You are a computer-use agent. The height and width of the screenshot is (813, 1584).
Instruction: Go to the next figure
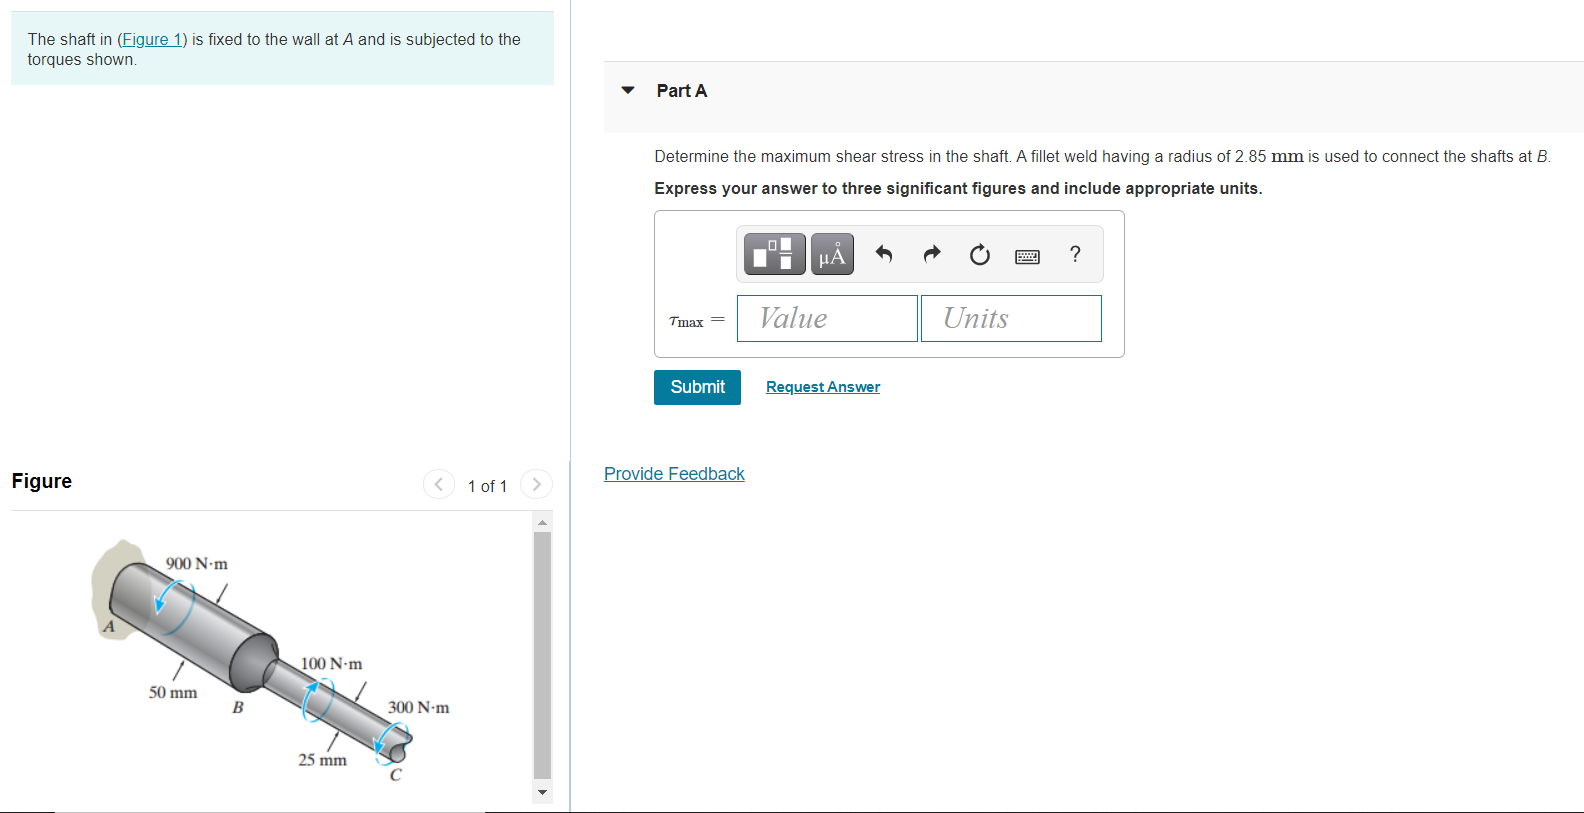[x=536, y=484]
